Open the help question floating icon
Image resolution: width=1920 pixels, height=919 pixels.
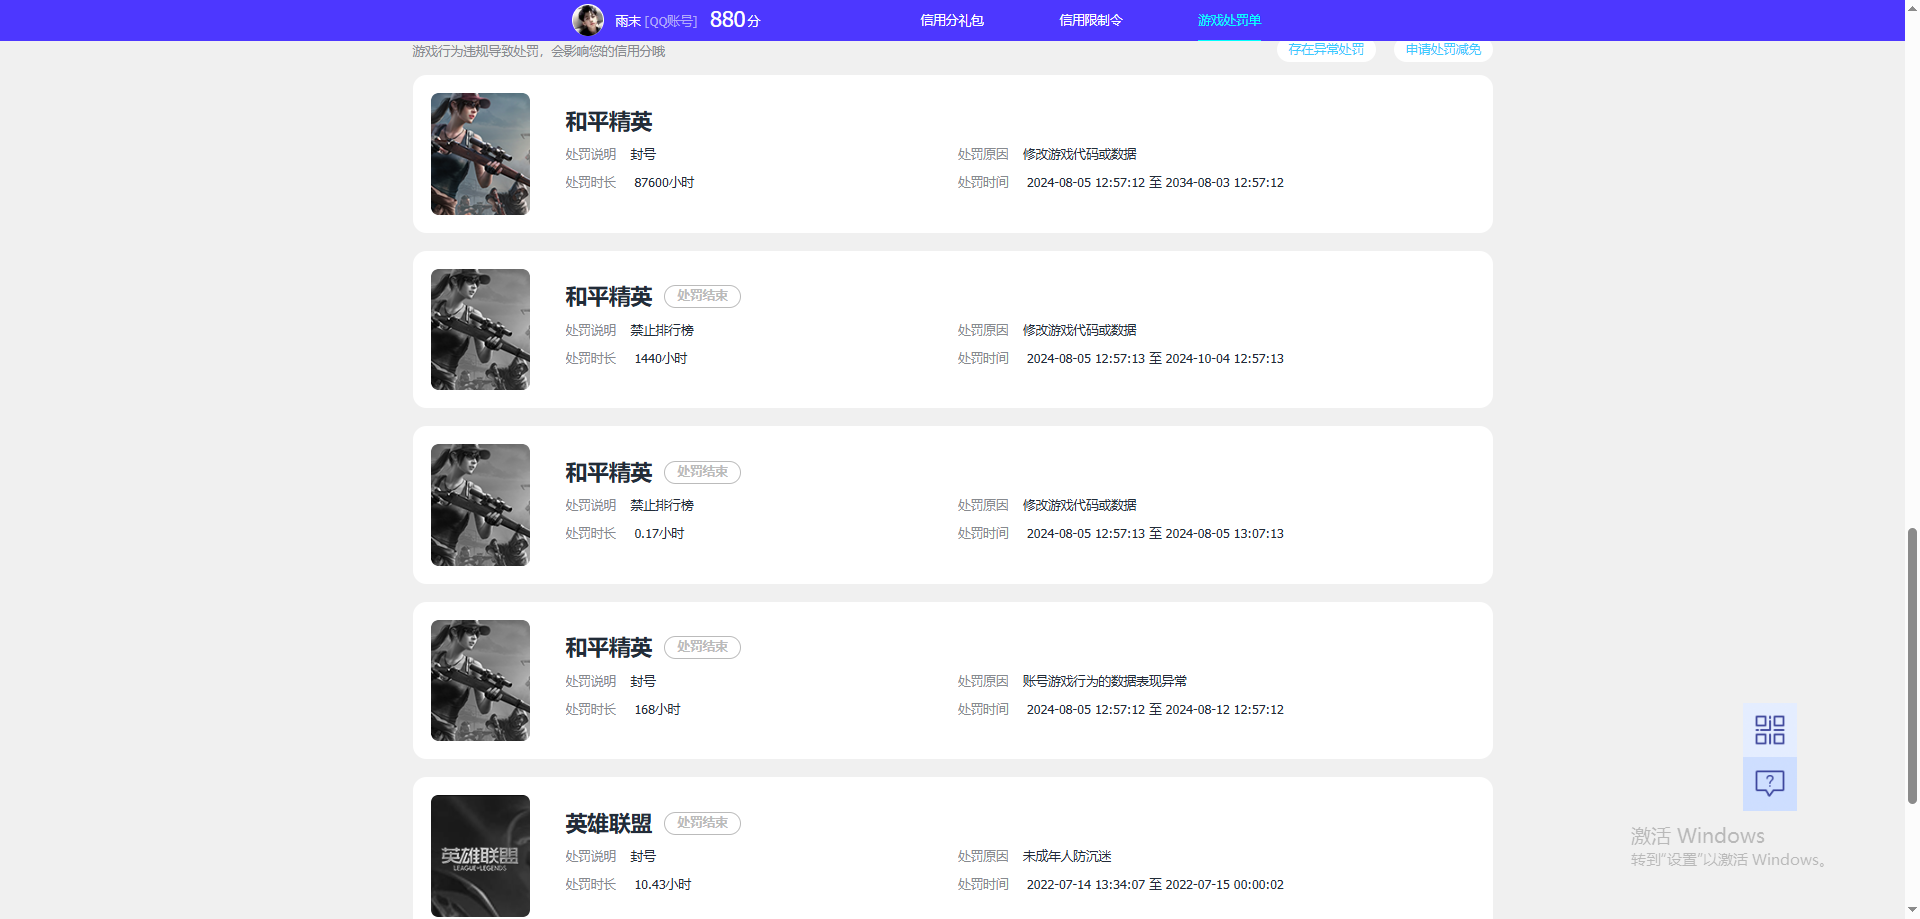(x=1770, y=783)
